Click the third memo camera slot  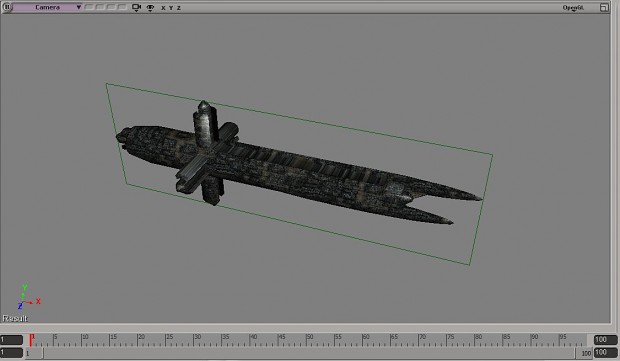click(111, 7)
